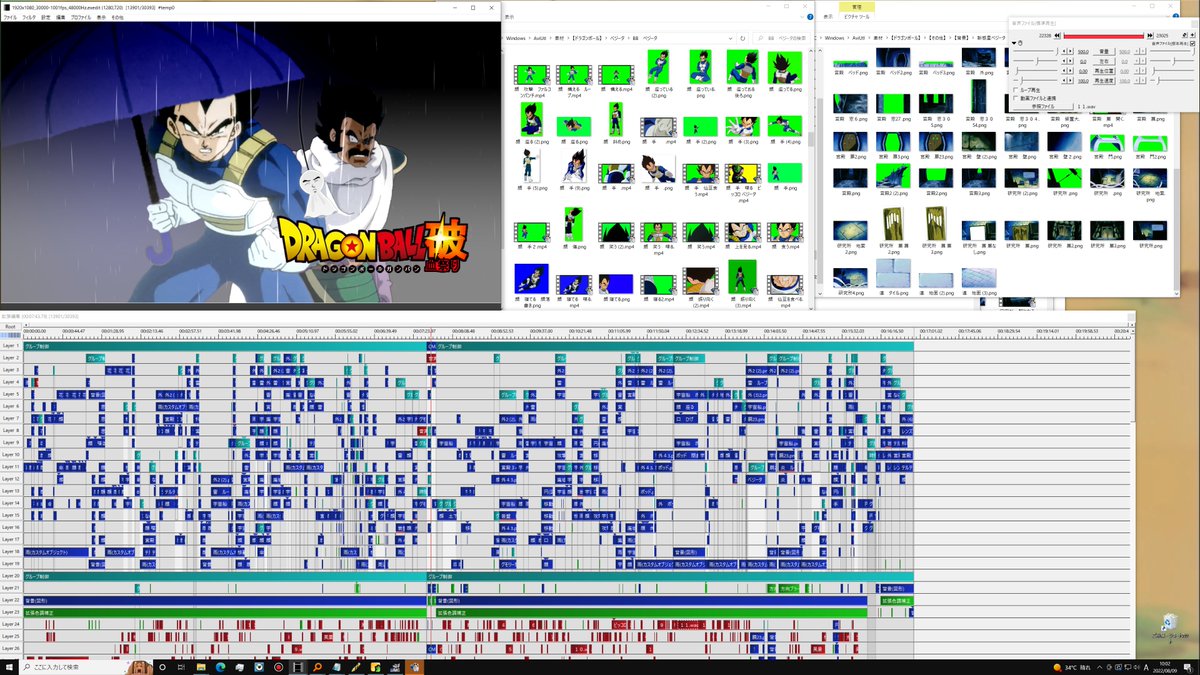The width and height of the screenshot is (1200, 675).
Task: Open the red record app on taskbar
Action: coord(278,666)
